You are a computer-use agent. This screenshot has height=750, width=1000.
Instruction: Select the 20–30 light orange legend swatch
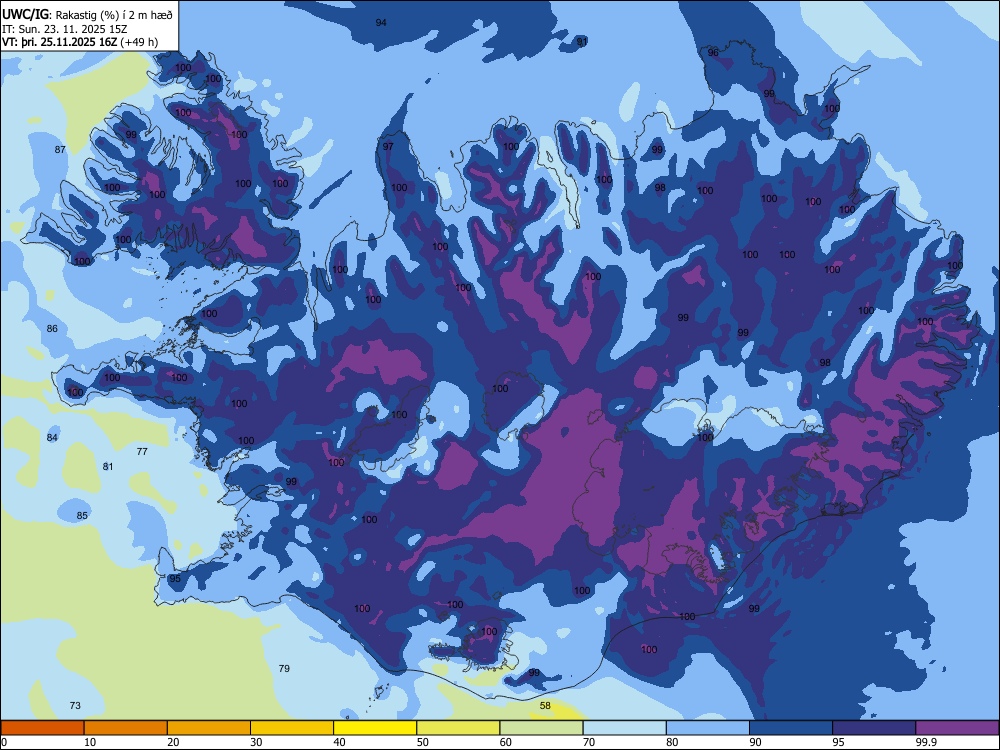tap(209, 728)
